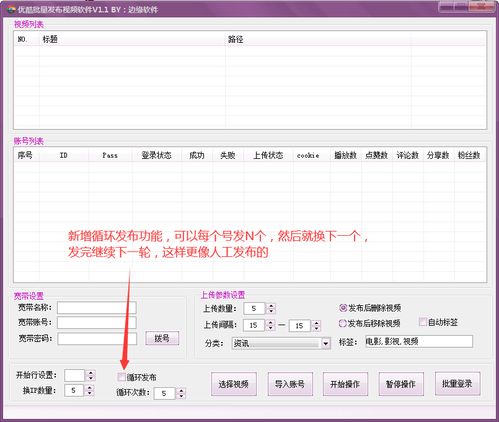The image size is (499, 422).
Task: Decrease 上传数量 with down arrow
Action: tap(272, 311)
